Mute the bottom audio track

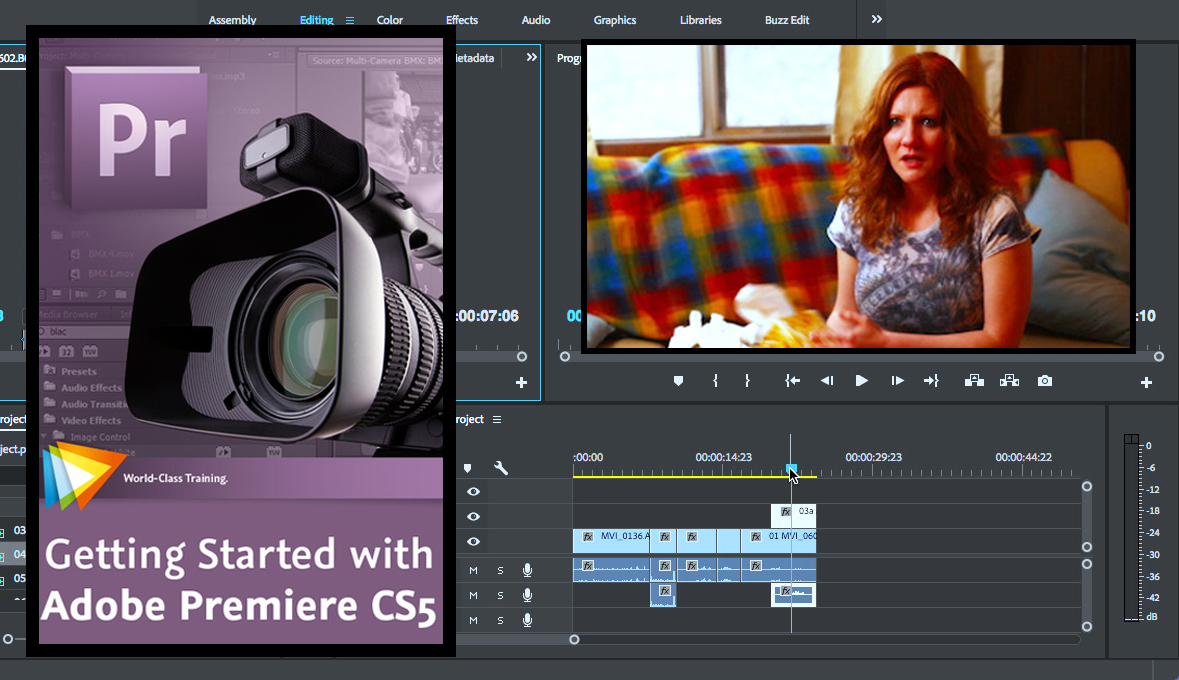473,620
